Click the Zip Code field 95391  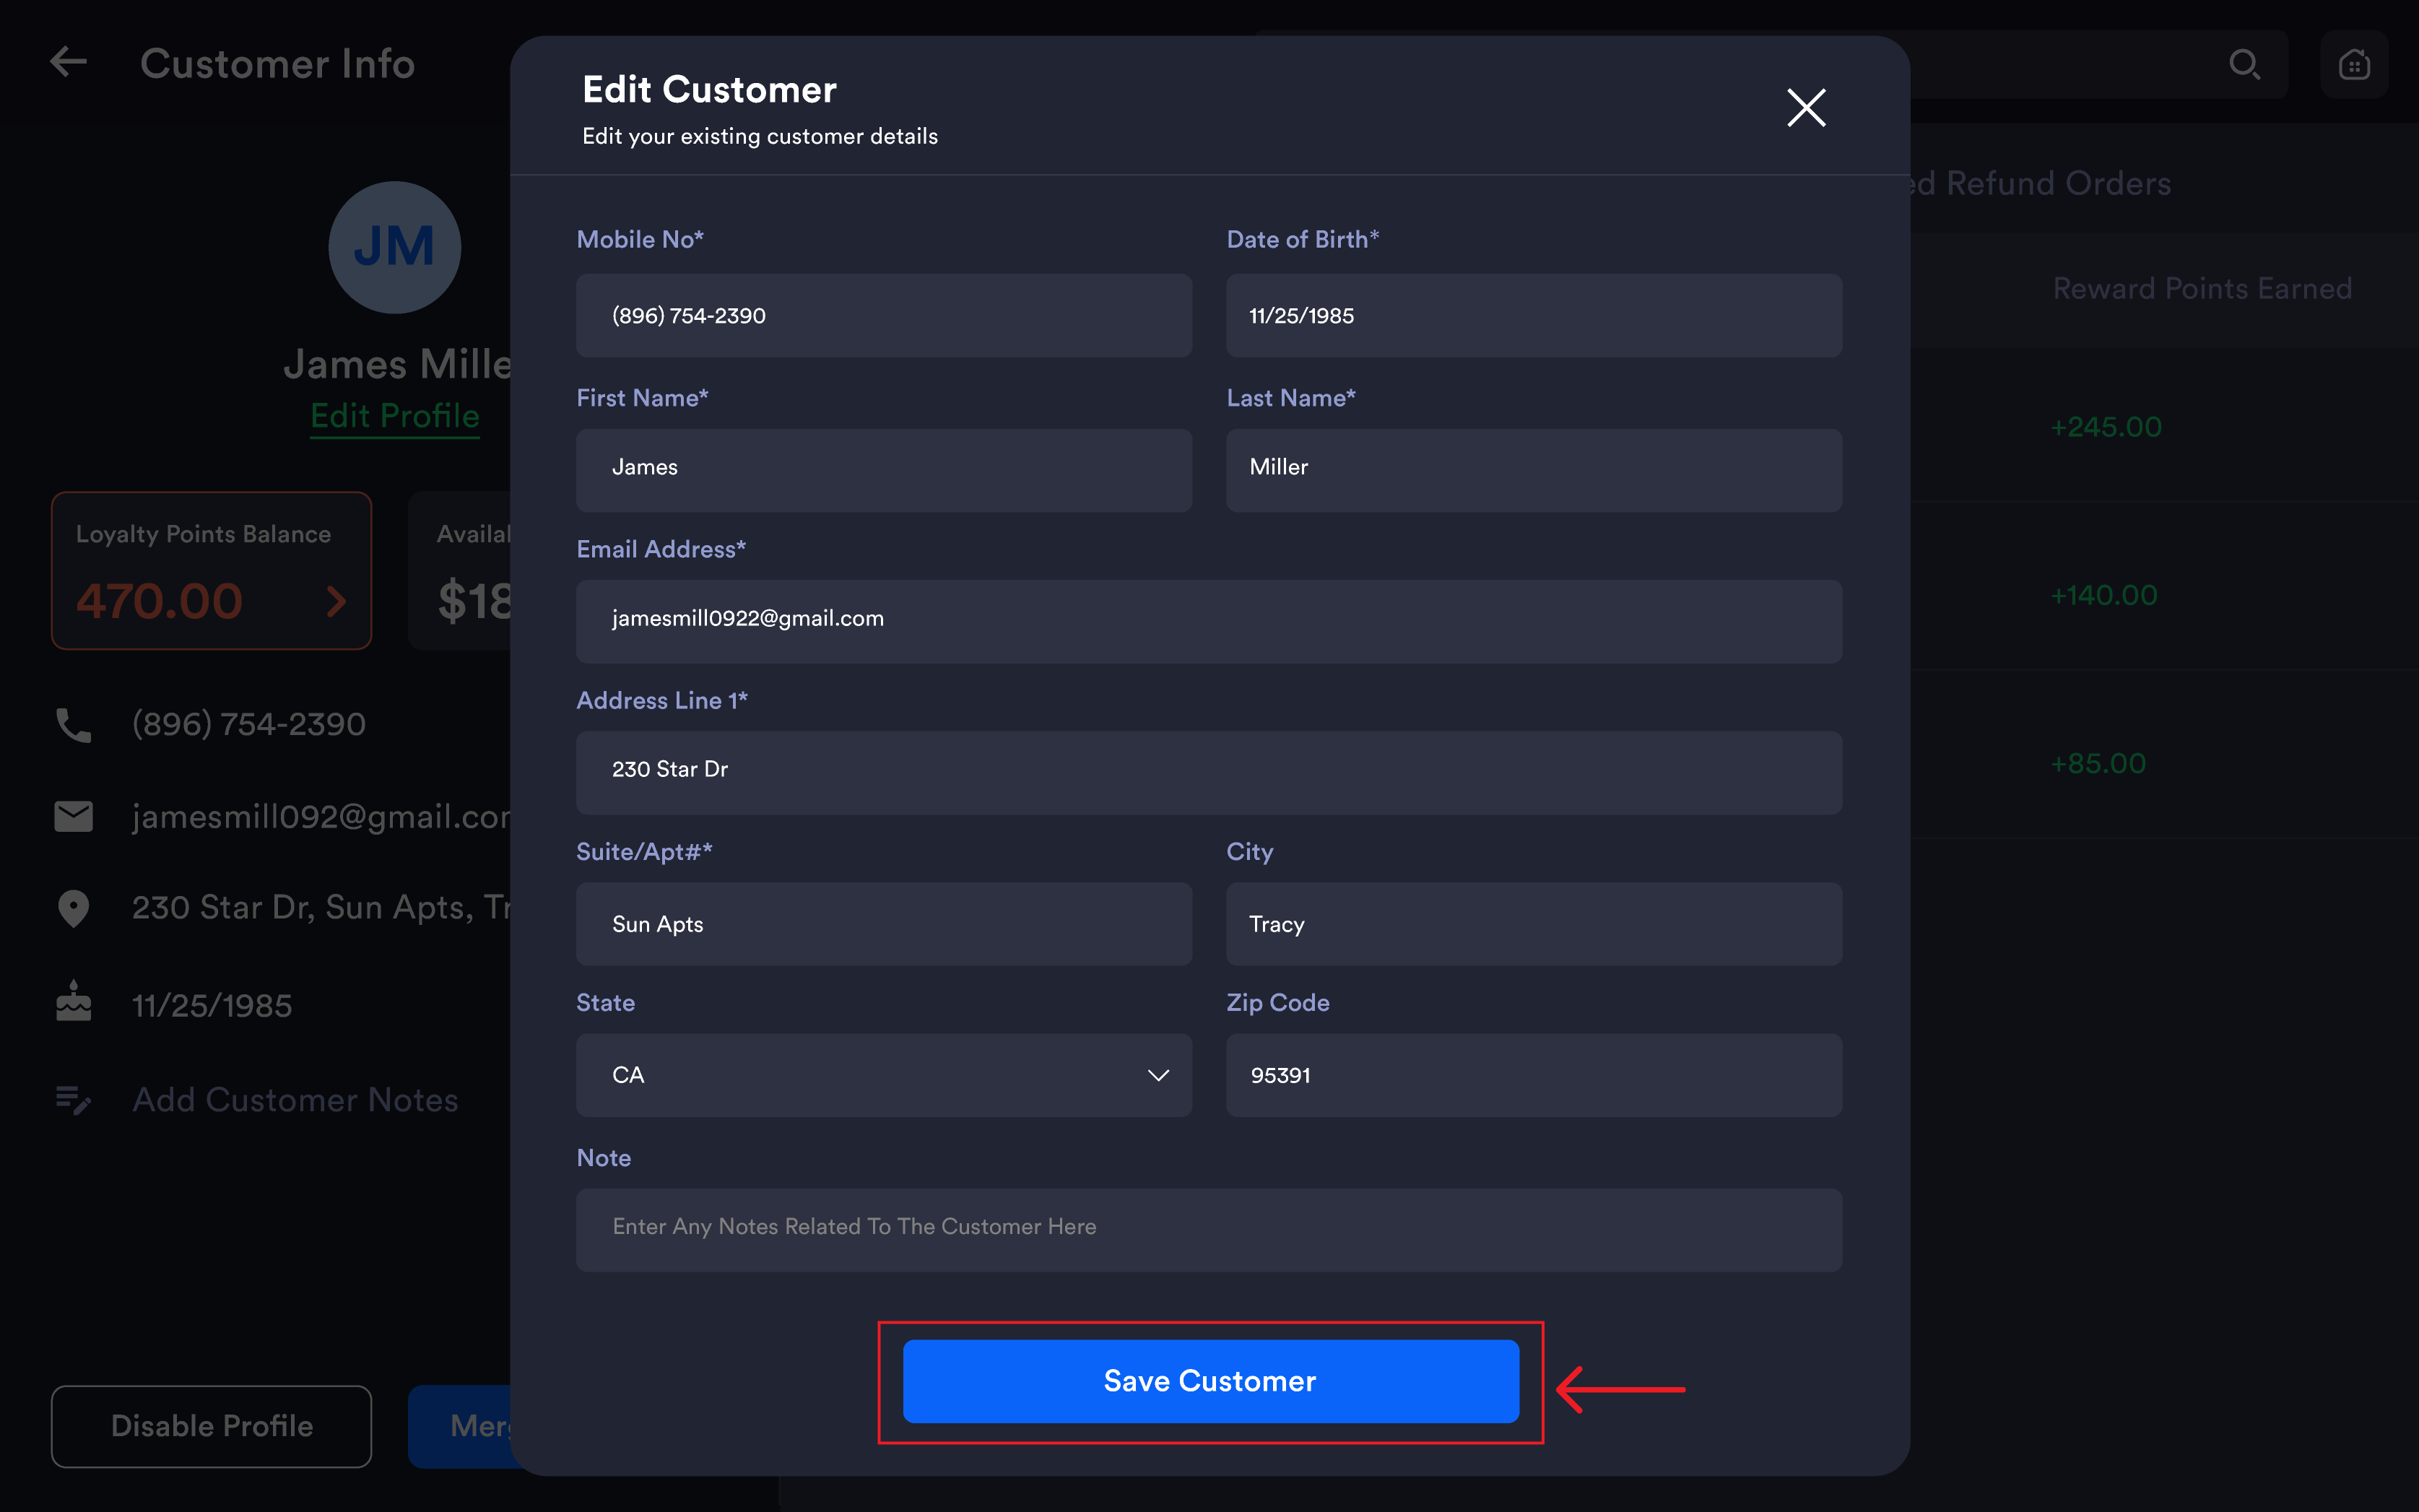click(1534, 1075)
